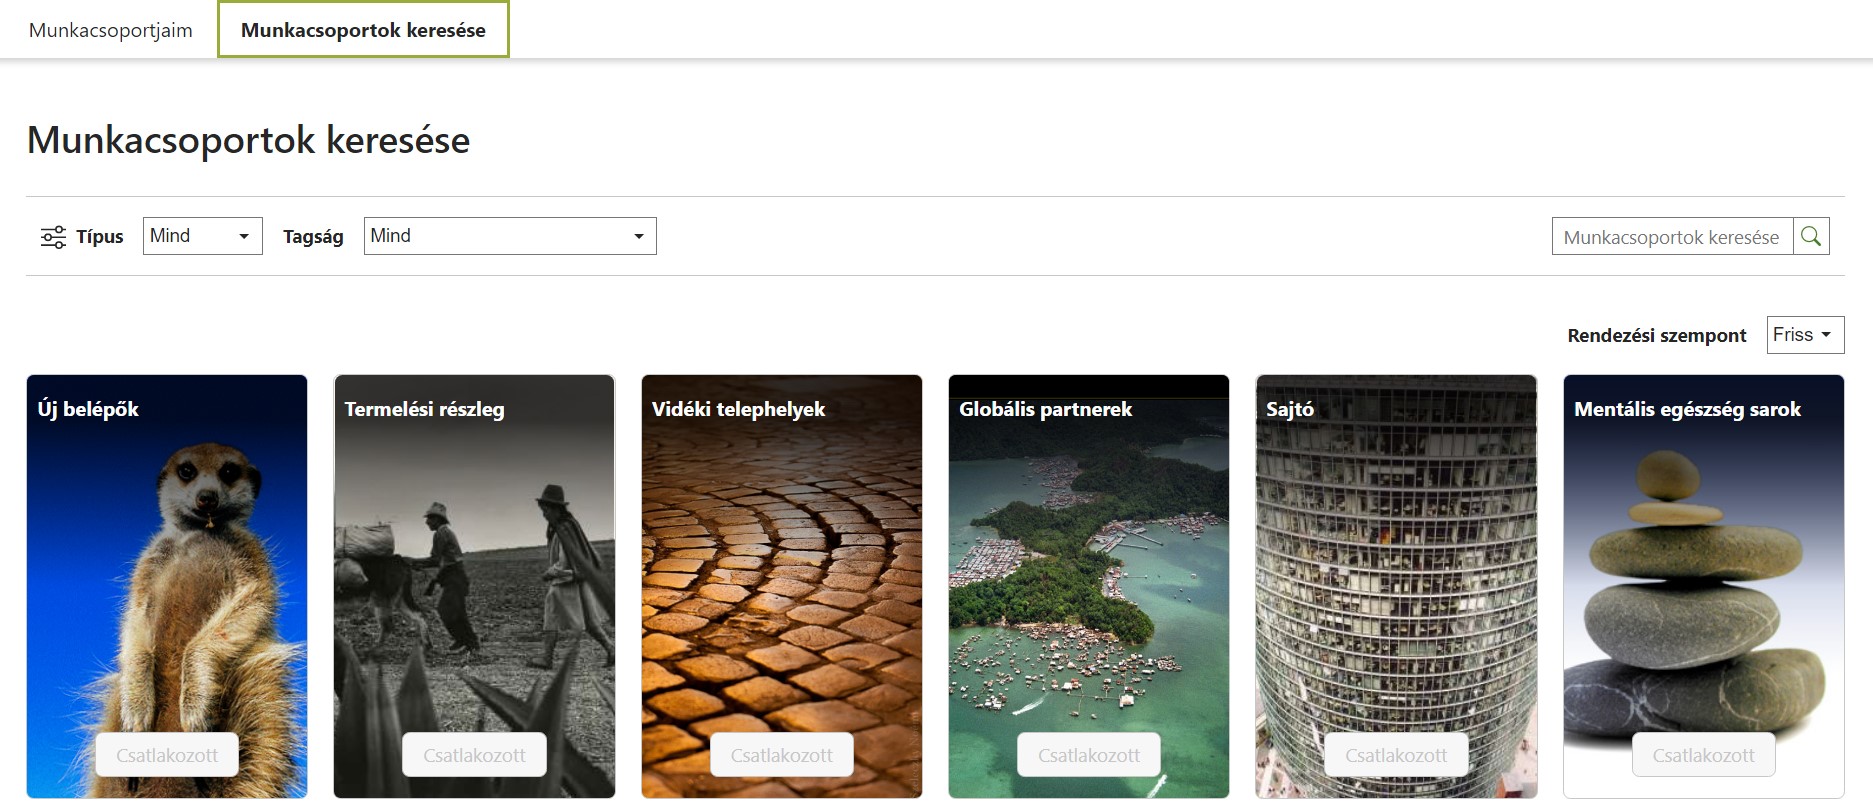Expand the Friss sort order dropdown
The width and height of the screenshot is (1873, 812).
[x=1805, y=335]
